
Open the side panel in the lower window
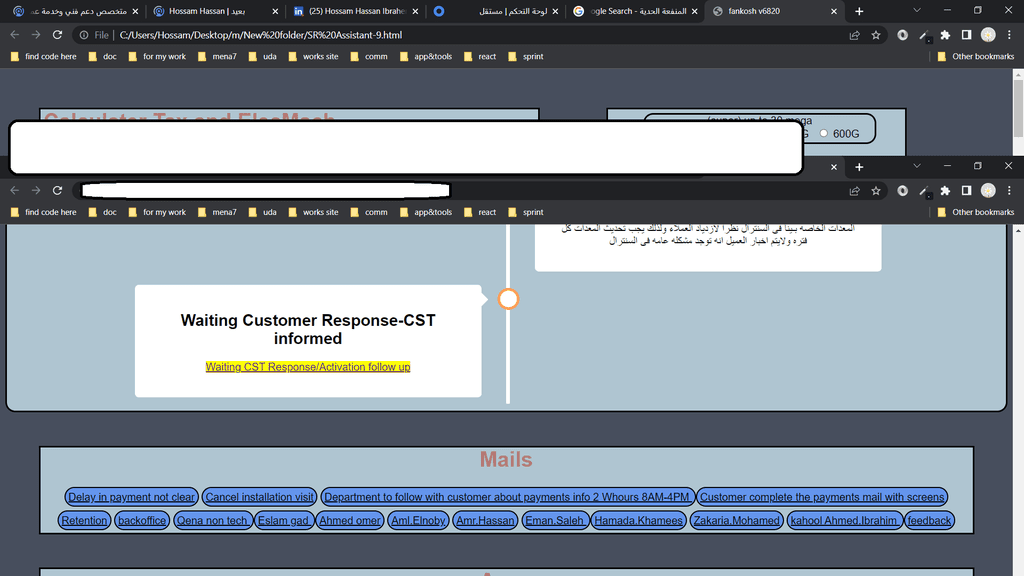(x=967, y=191)
